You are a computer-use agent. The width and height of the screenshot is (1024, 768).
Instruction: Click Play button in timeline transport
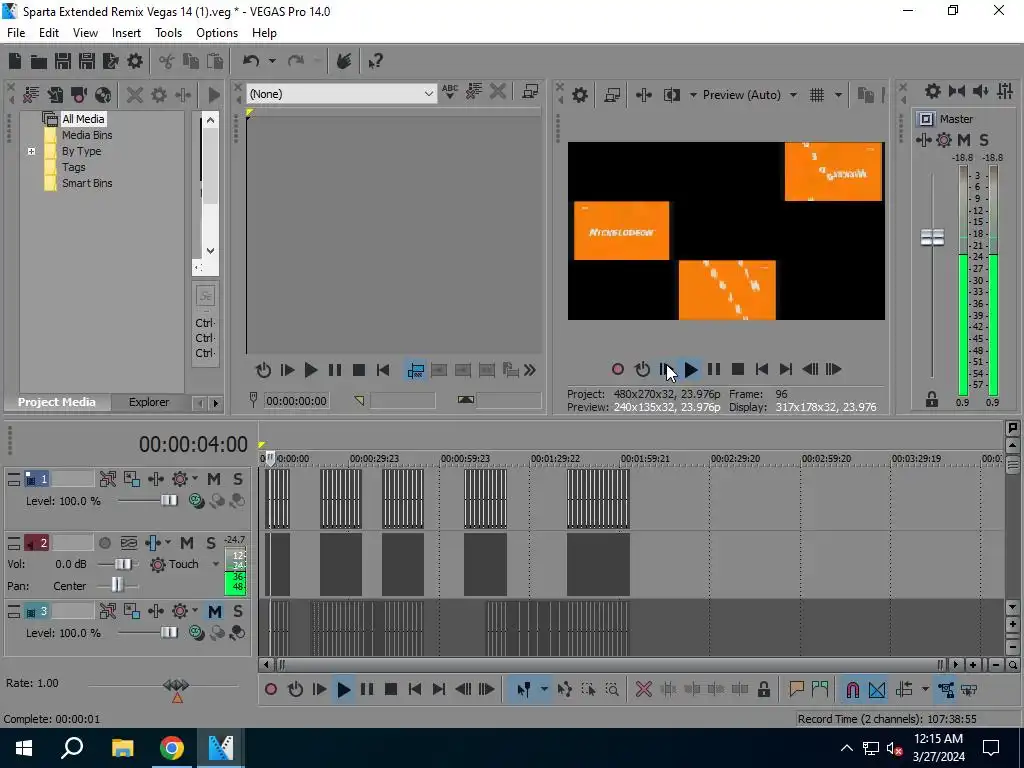(344, 690)
